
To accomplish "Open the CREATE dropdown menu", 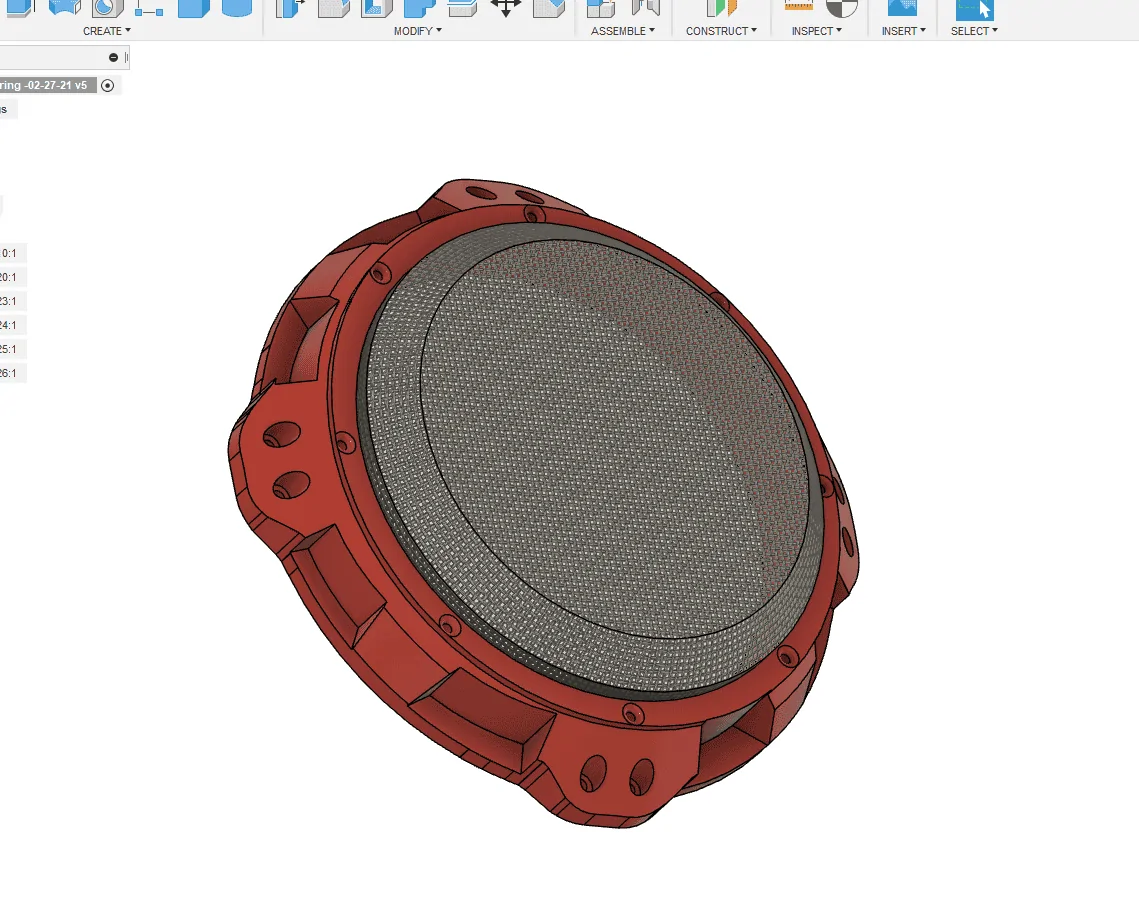I will pos(107,31).
